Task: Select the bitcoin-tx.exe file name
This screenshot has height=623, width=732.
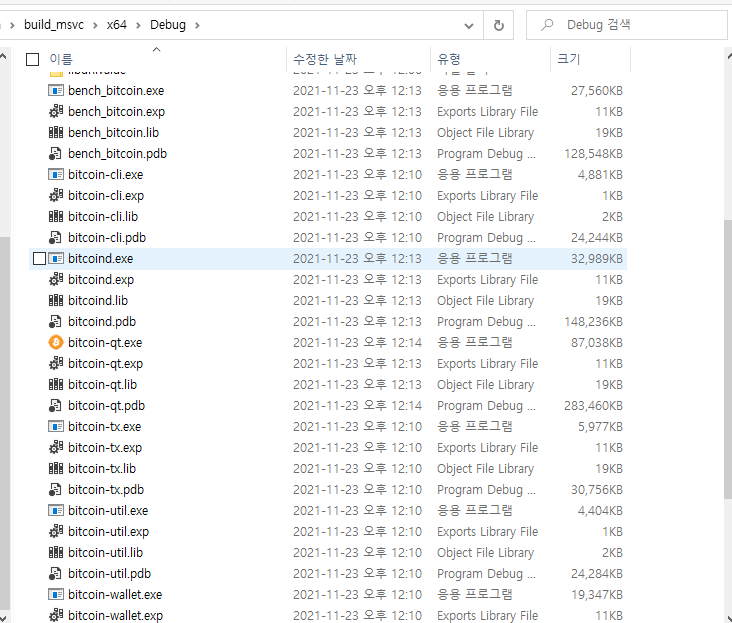Action: (x=105, y=427)
